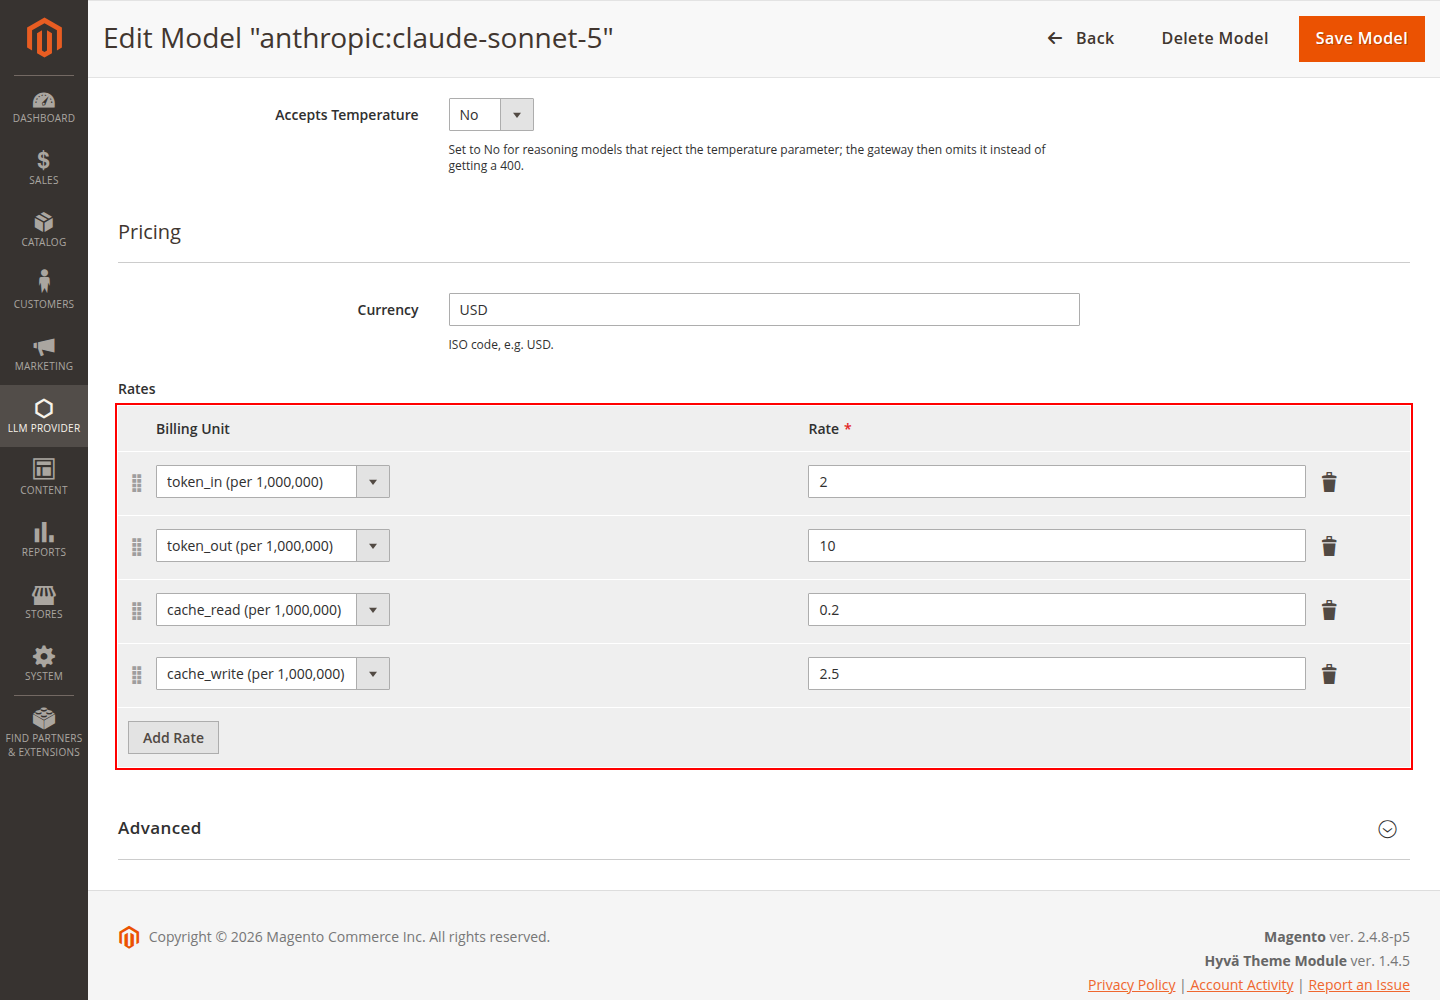
Task: Open the Stores menu
Action: 44,603
